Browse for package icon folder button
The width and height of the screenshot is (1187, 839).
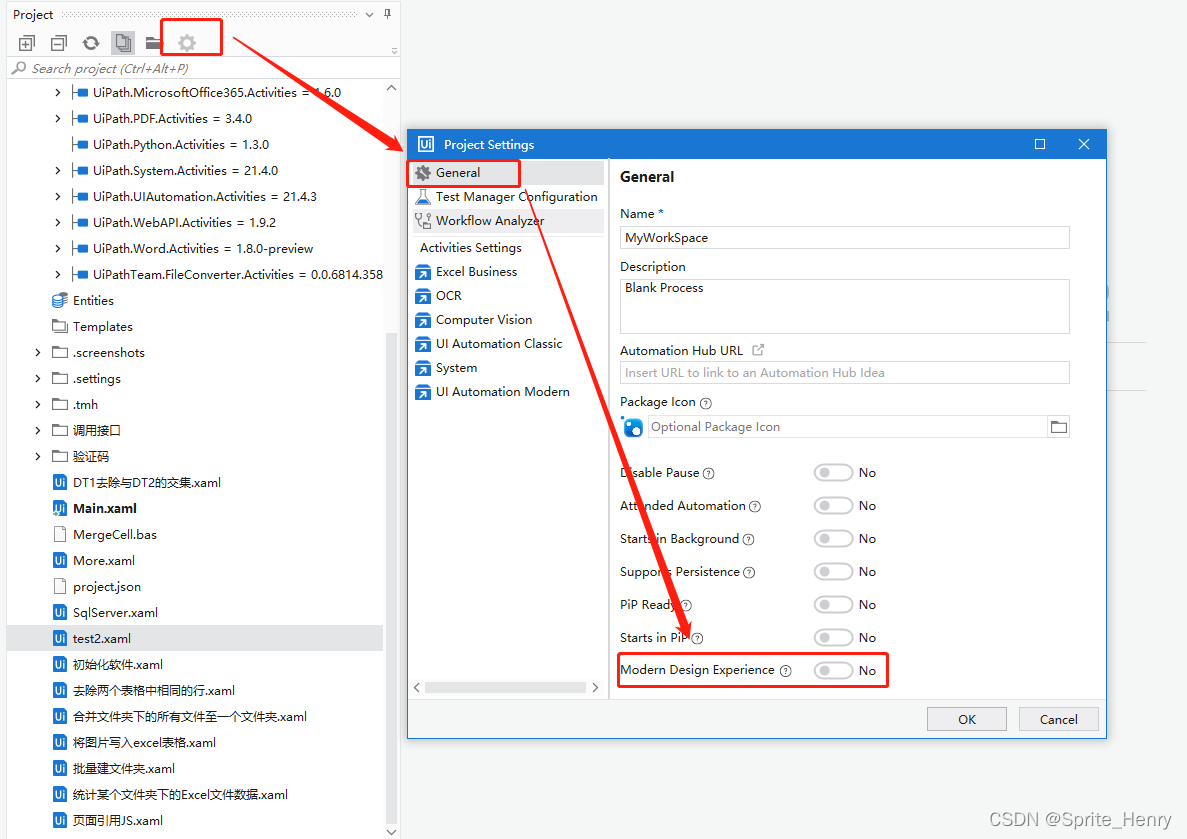(x=1058, y=427)
